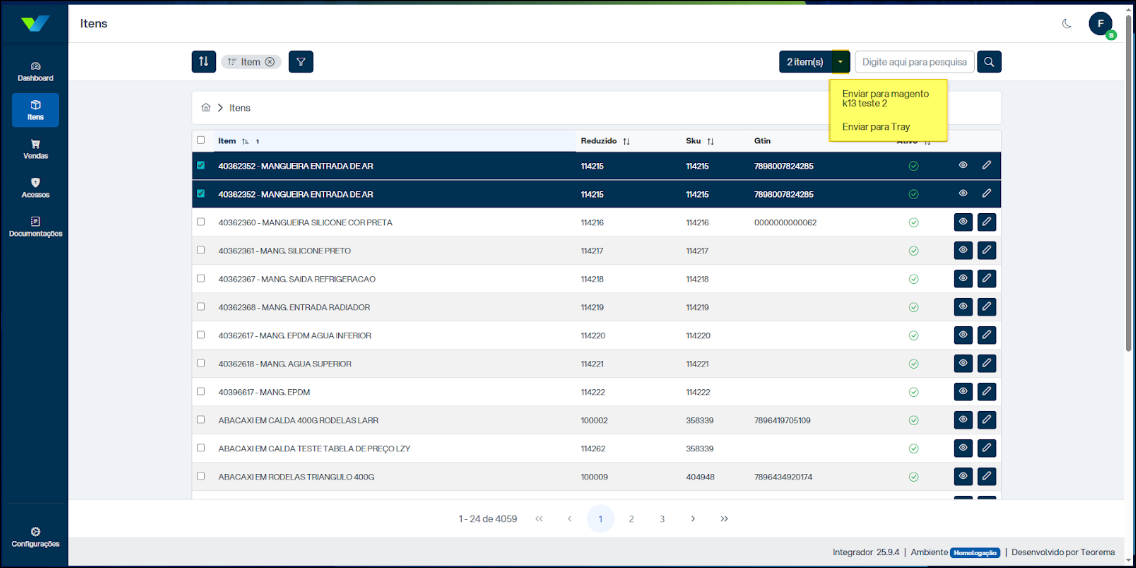
Task: Check MANG. ENTRADA RADIADOR row
Action: pos(201,307)
